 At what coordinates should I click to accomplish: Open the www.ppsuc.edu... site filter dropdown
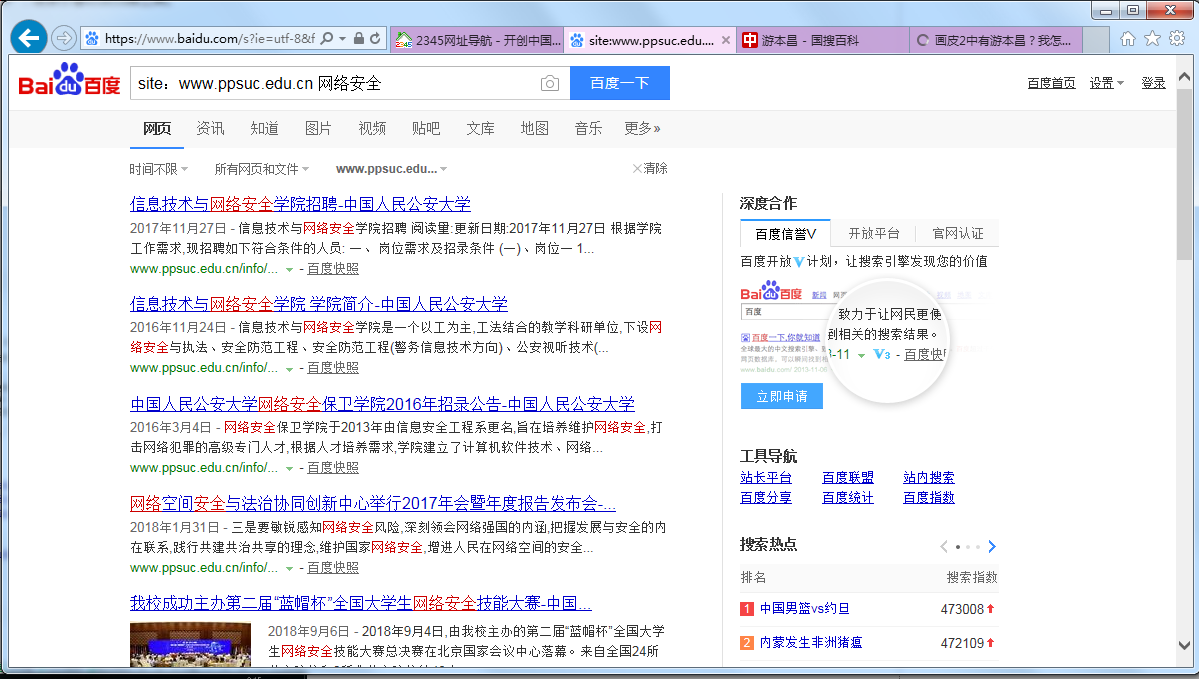coord(392,169)
